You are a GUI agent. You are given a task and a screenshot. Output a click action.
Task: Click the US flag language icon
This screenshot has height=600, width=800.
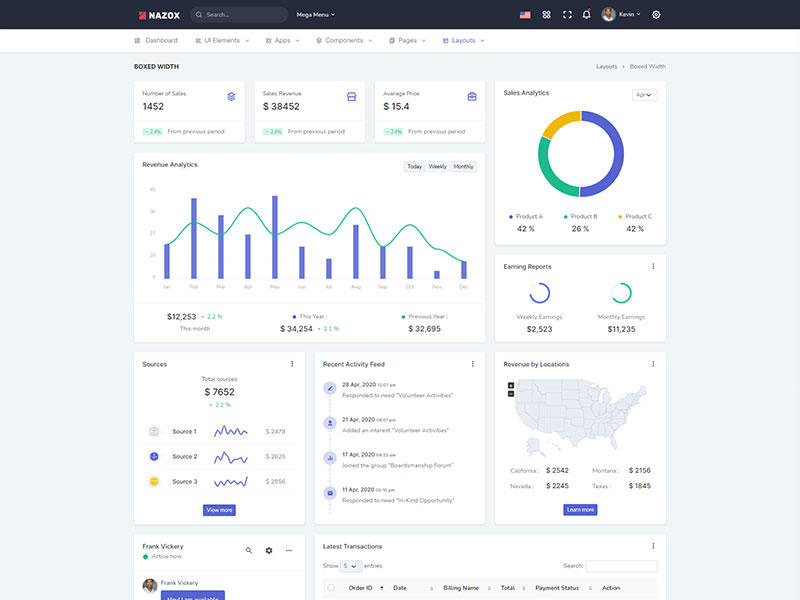coord(525,15)
